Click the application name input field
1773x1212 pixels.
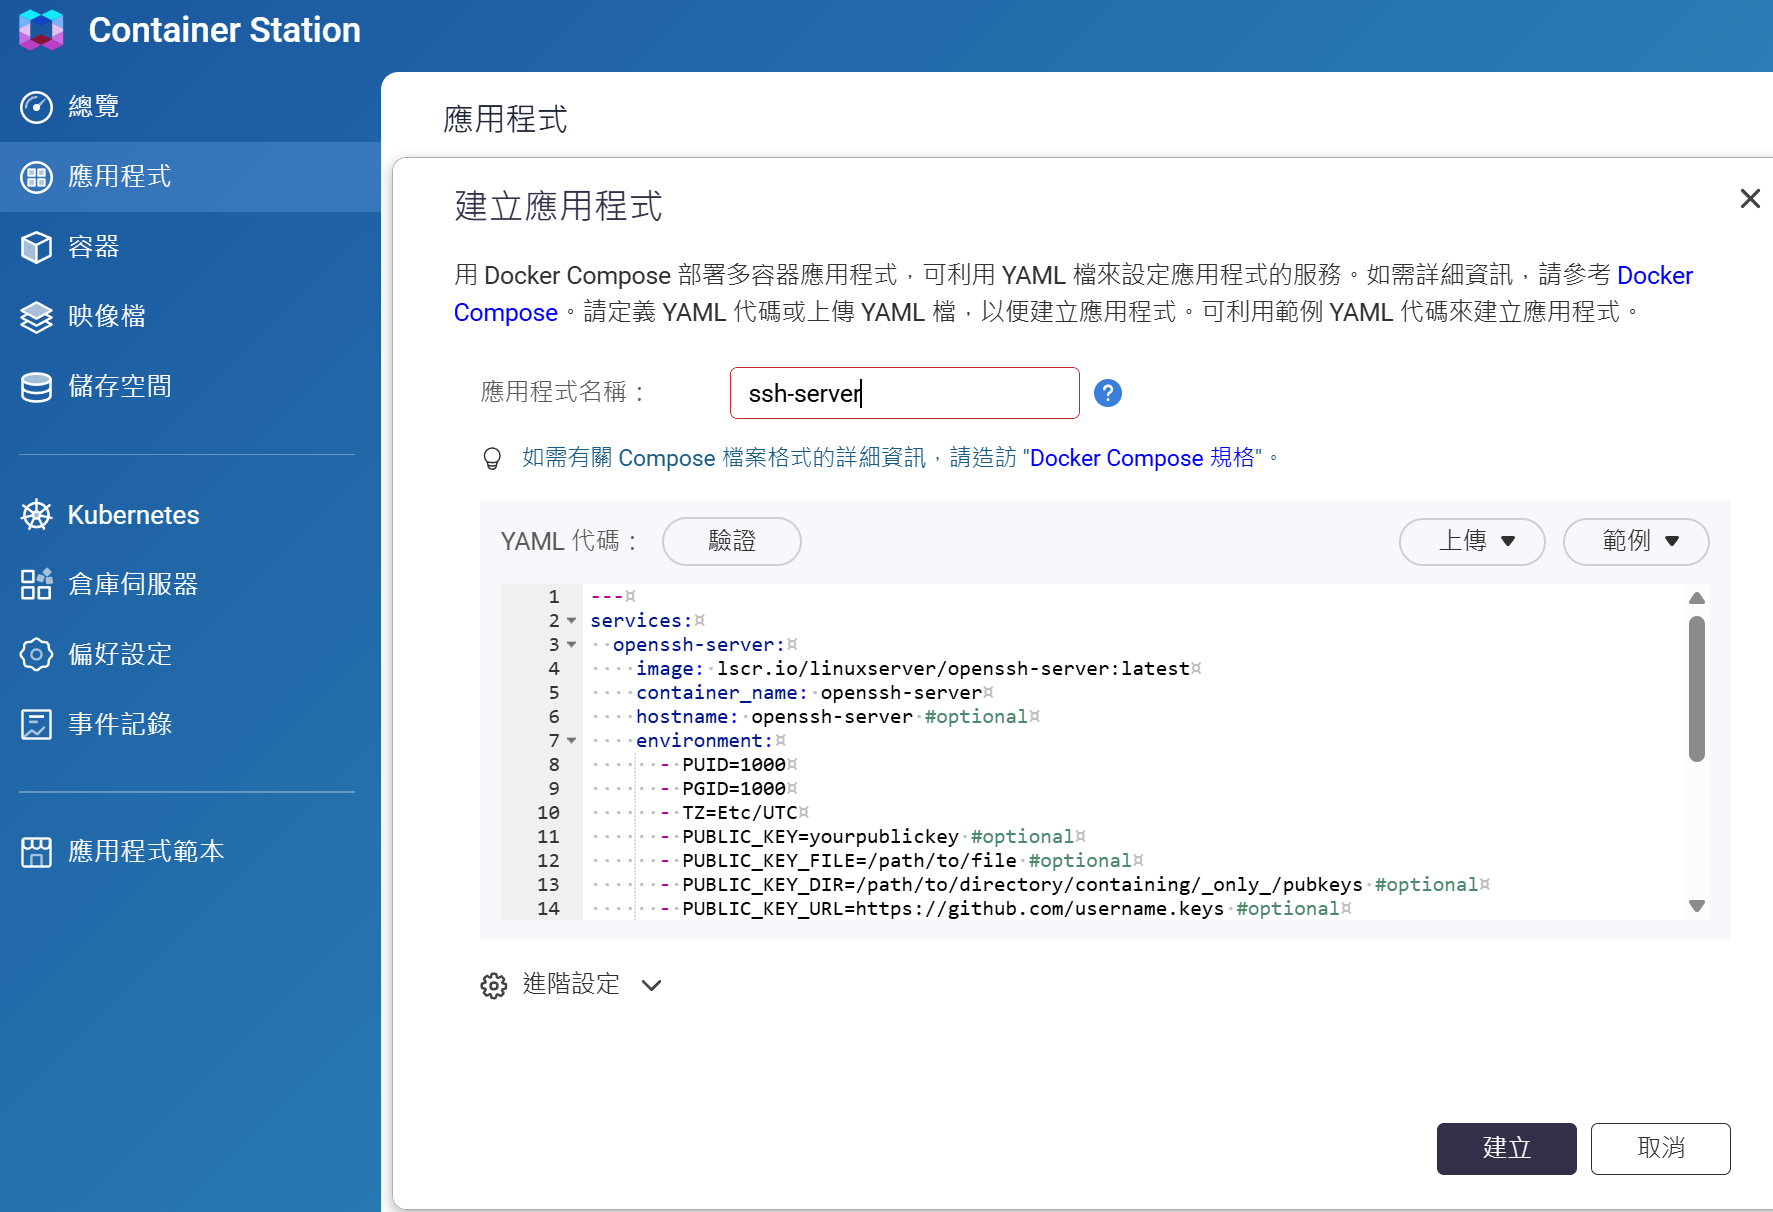tap(904, 393)
